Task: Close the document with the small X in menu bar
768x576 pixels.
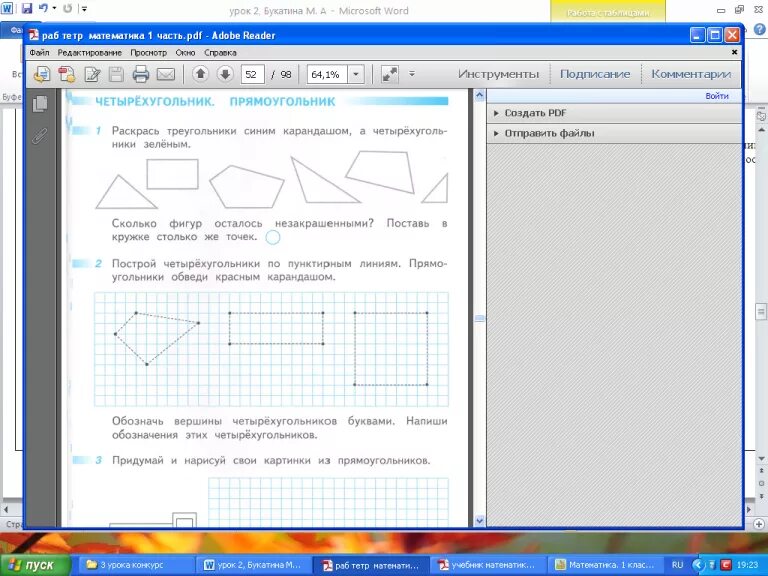Action: tap(734, 52)
